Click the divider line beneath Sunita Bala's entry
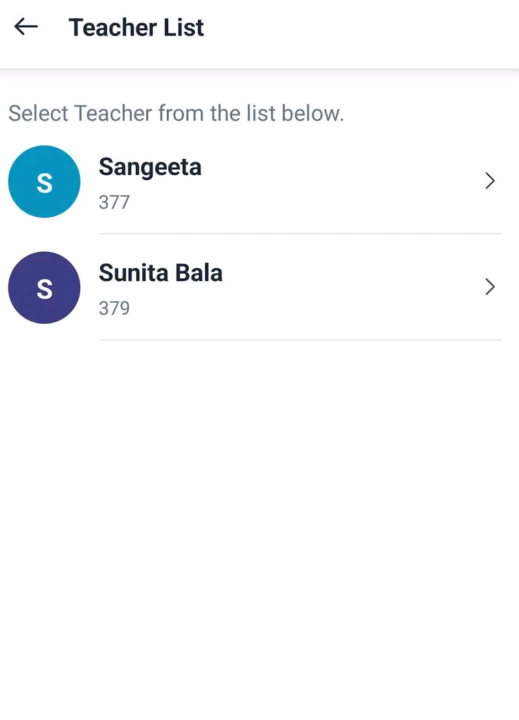The image size is (519, 720). coord(300,340)
